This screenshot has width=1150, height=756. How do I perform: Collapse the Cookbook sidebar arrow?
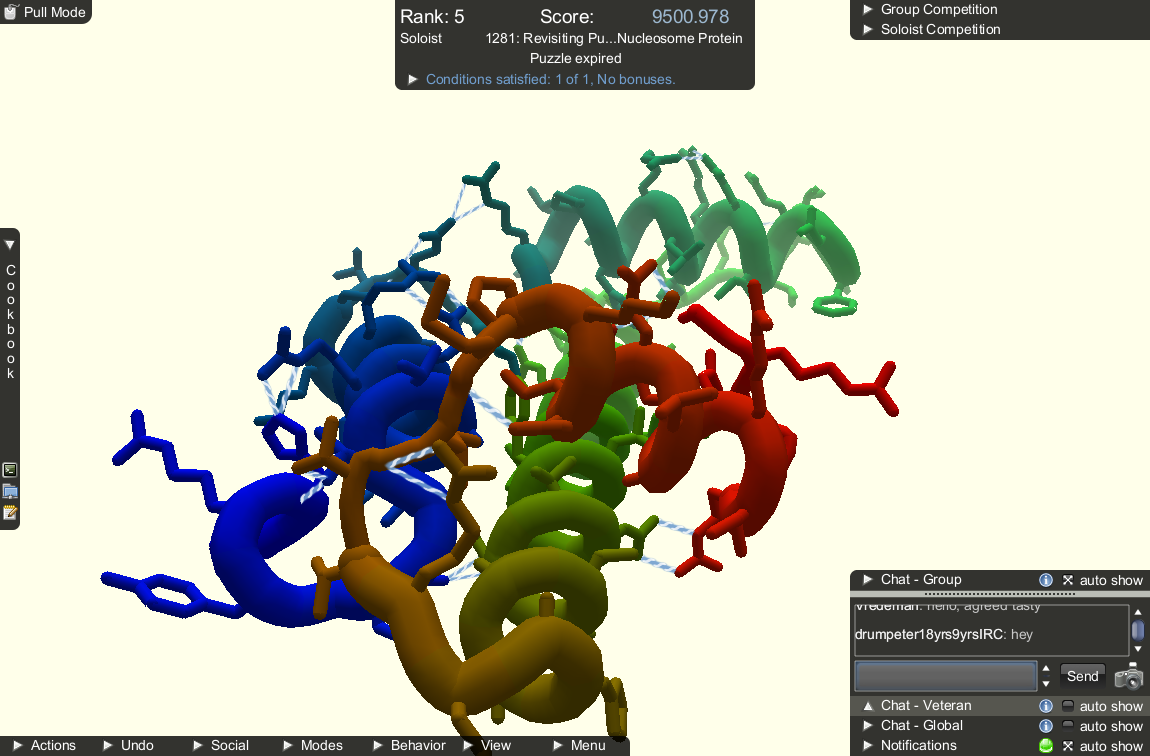pyautogui.click(x=10, y=245)
